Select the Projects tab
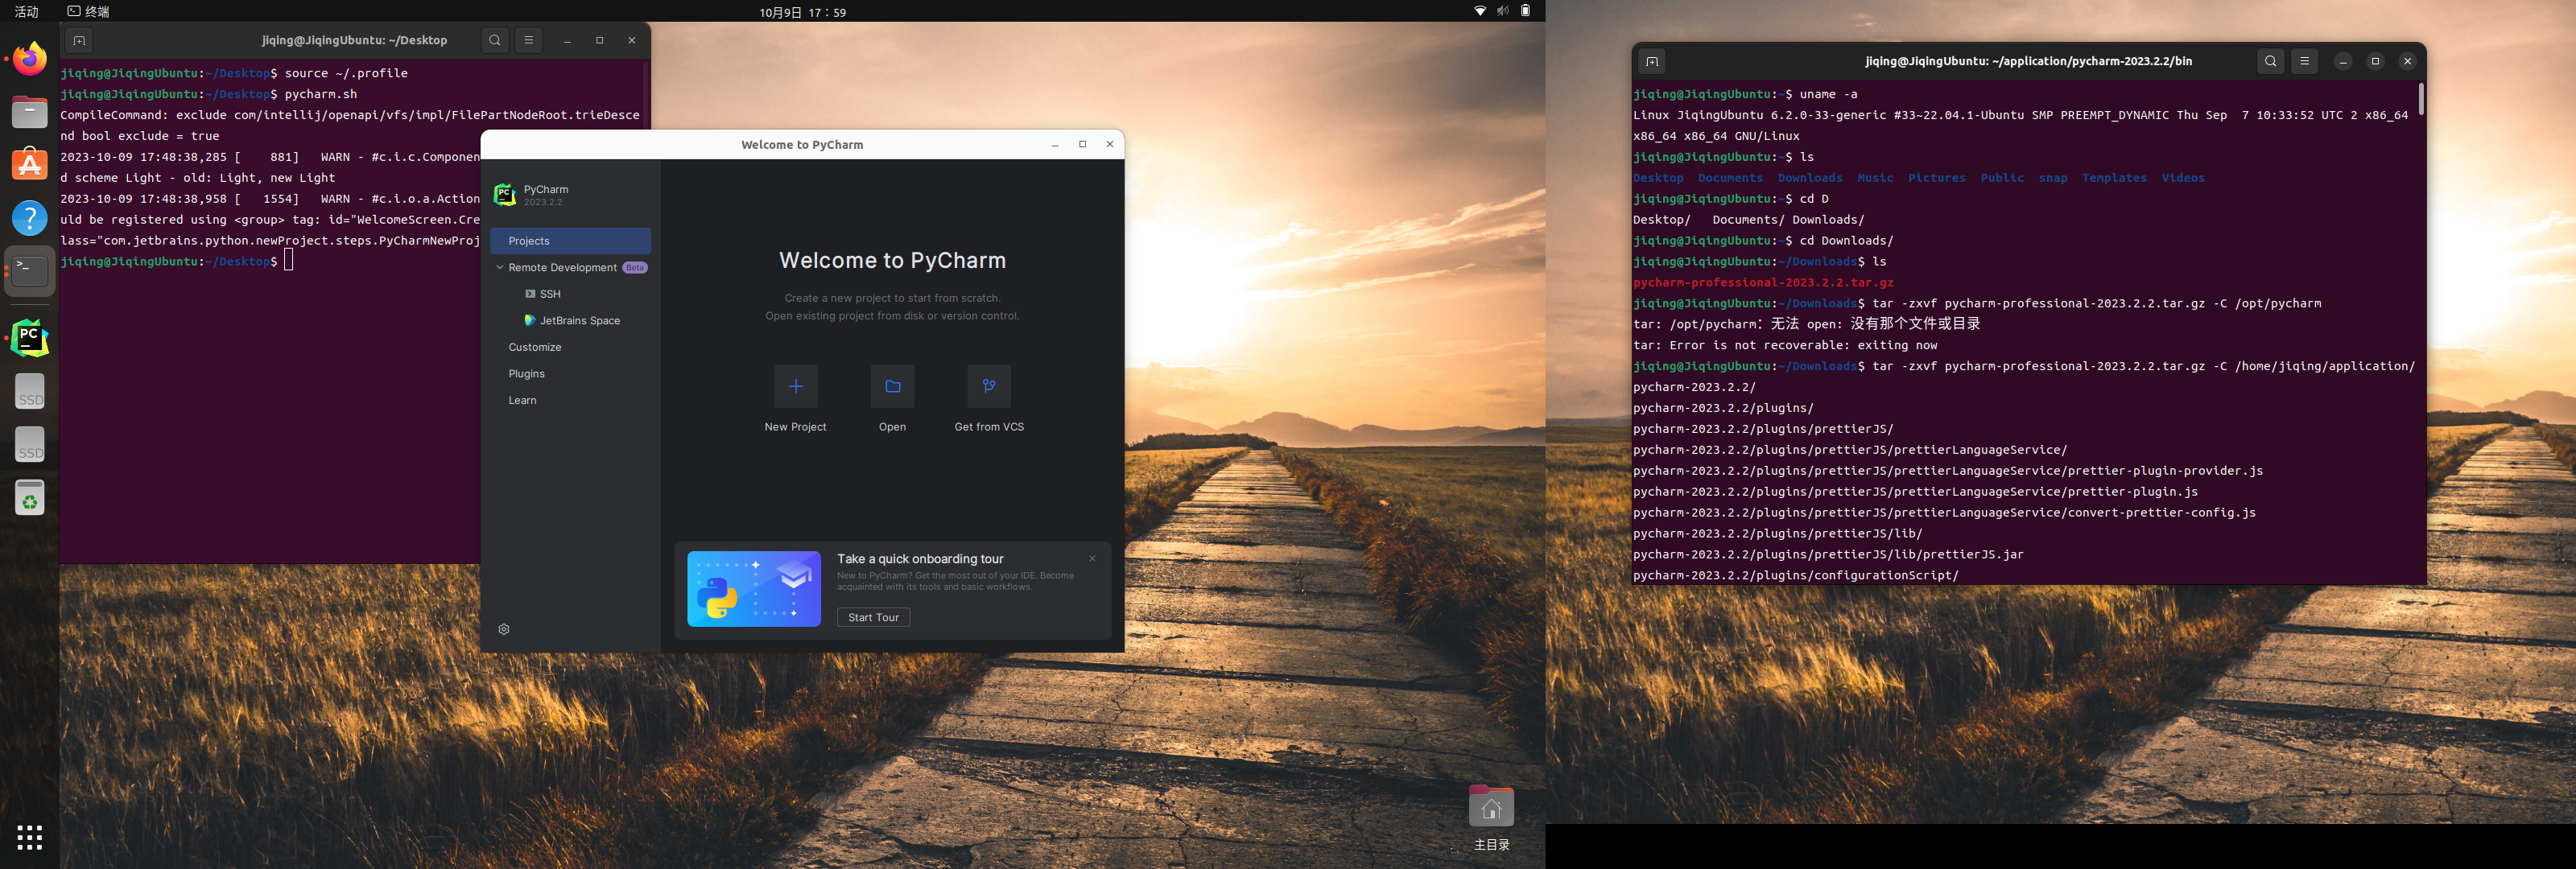The width and height of the screenshot is (2576, 869). coord(570,241)
